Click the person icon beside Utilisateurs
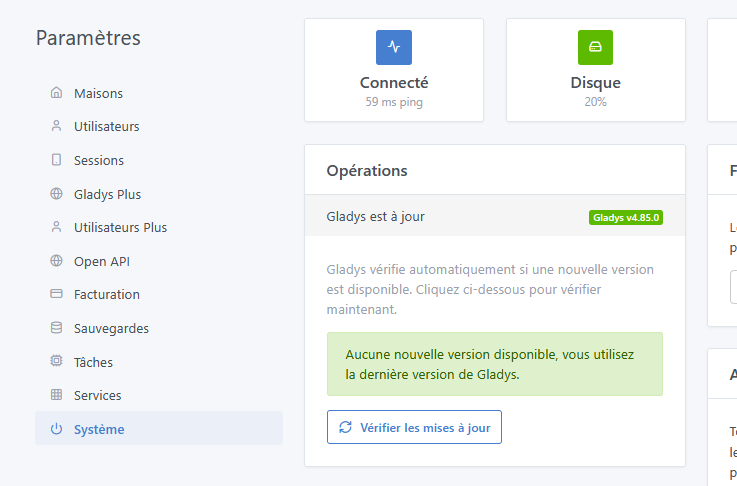This screenshot has width=737, height=486. (56, 126)
